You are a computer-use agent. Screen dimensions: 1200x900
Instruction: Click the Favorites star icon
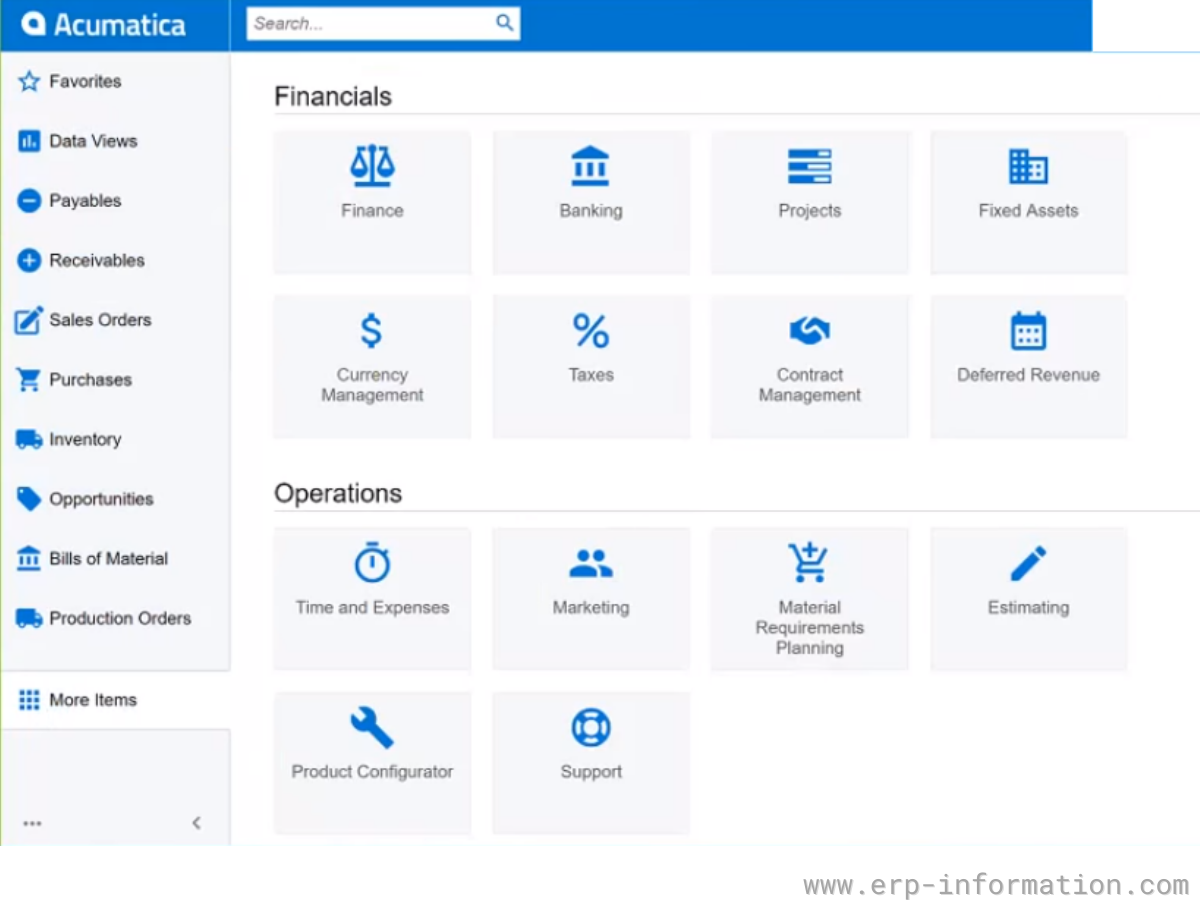pyautogui.click(x=29, y=82)
